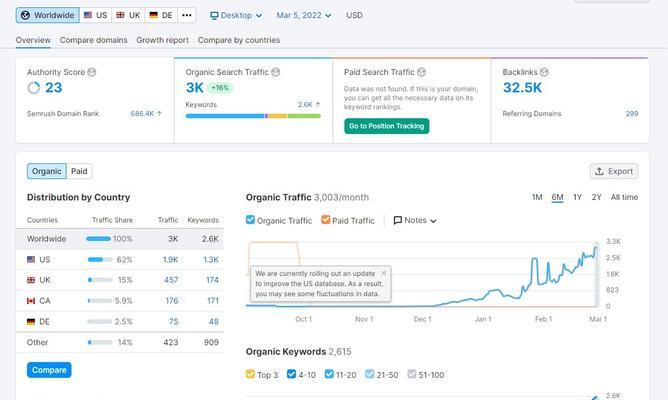Toggle Top 3 keywords checkbox
668x400 pixels.
pos(250,374)
